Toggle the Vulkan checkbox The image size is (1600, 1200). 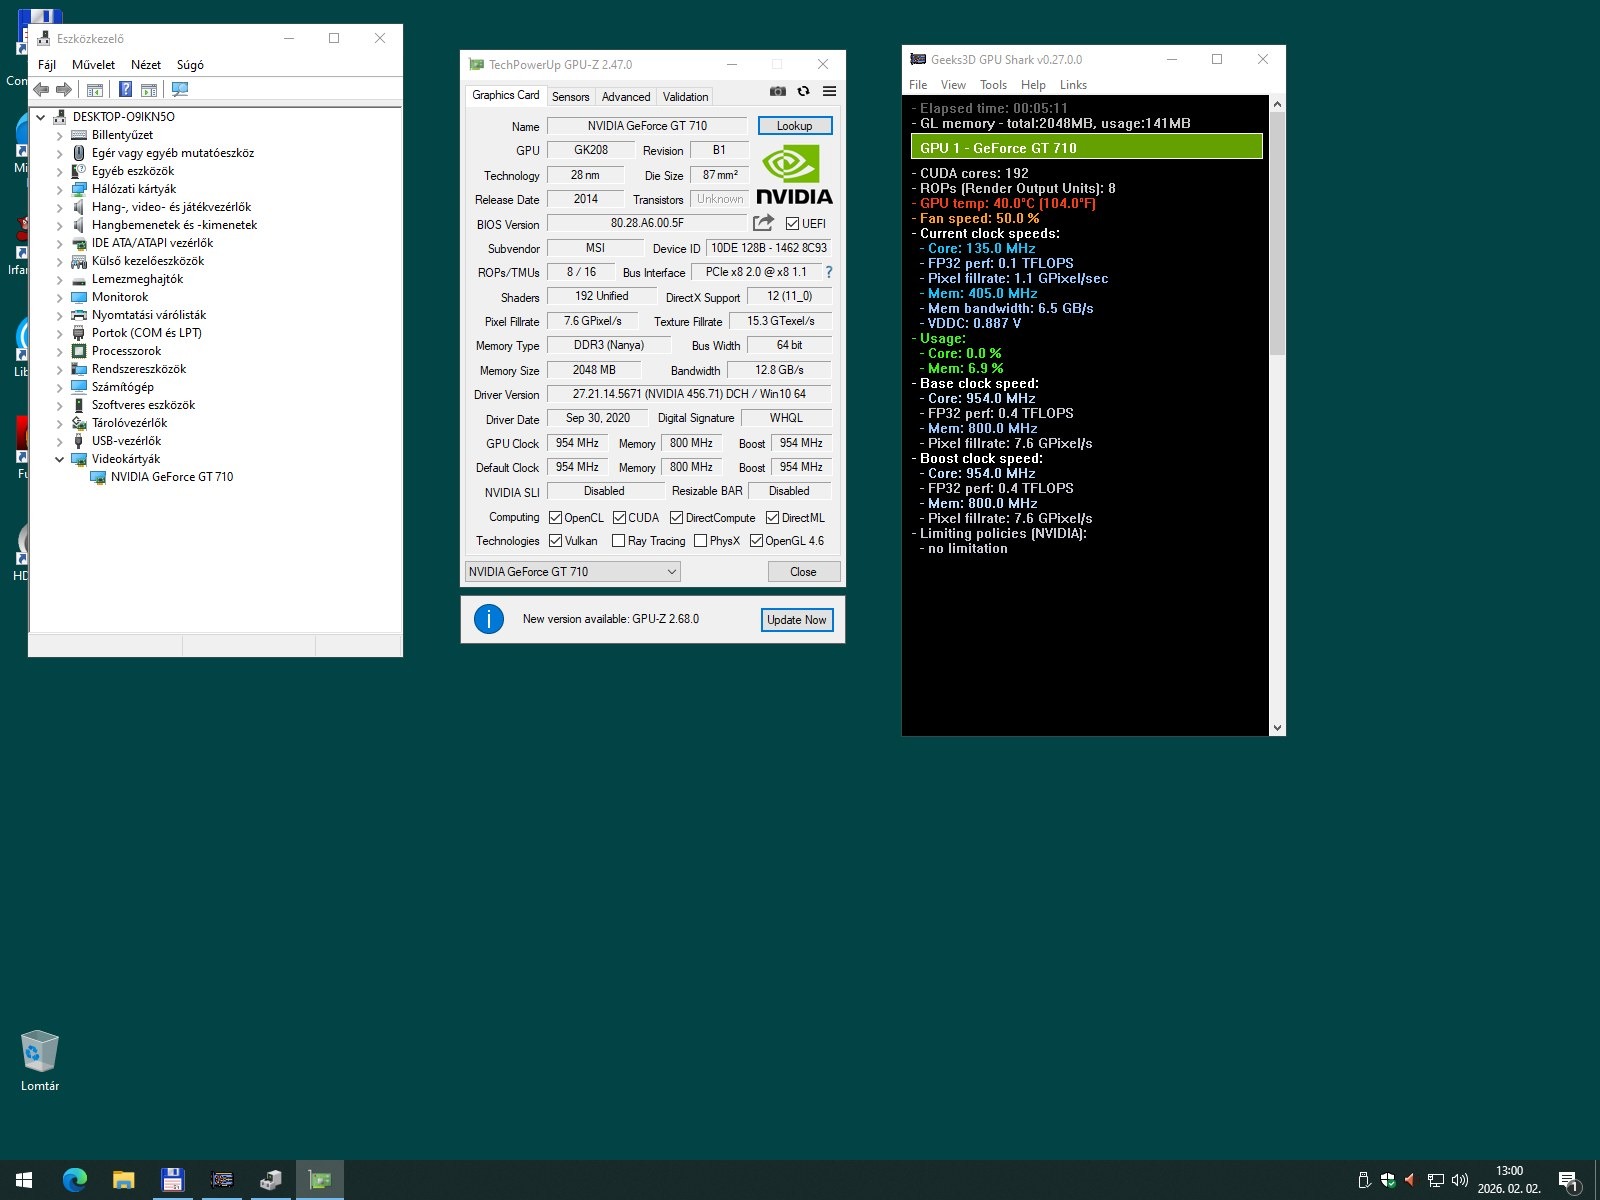coord(555,541)
